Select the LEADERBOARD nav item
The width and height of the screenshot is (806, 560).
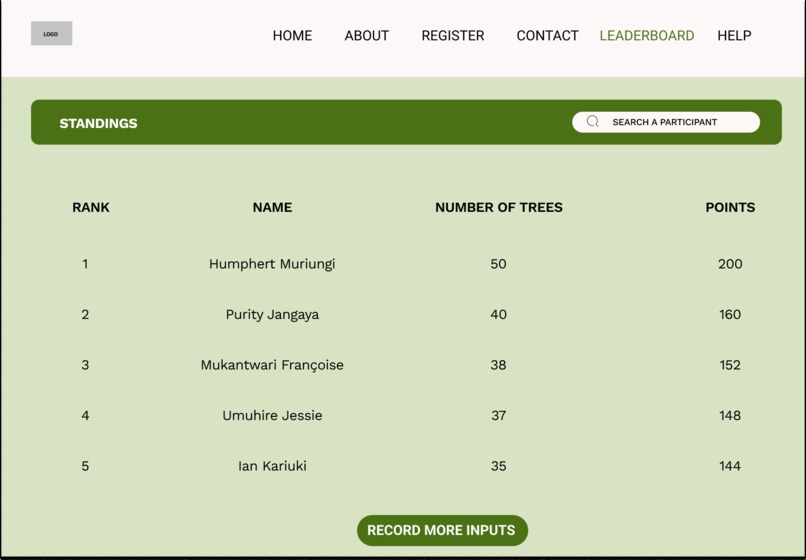pos(647,35)
